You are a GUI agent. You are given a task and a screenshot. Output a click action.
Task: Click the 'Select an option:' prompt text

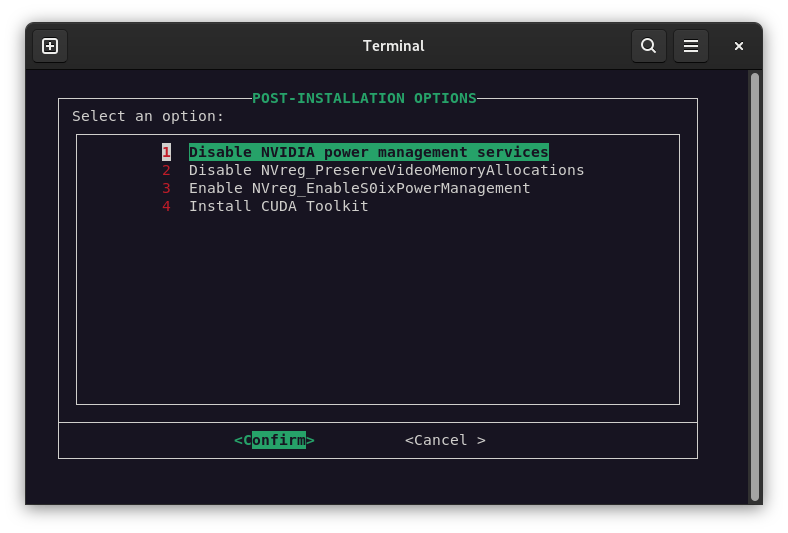148,116
